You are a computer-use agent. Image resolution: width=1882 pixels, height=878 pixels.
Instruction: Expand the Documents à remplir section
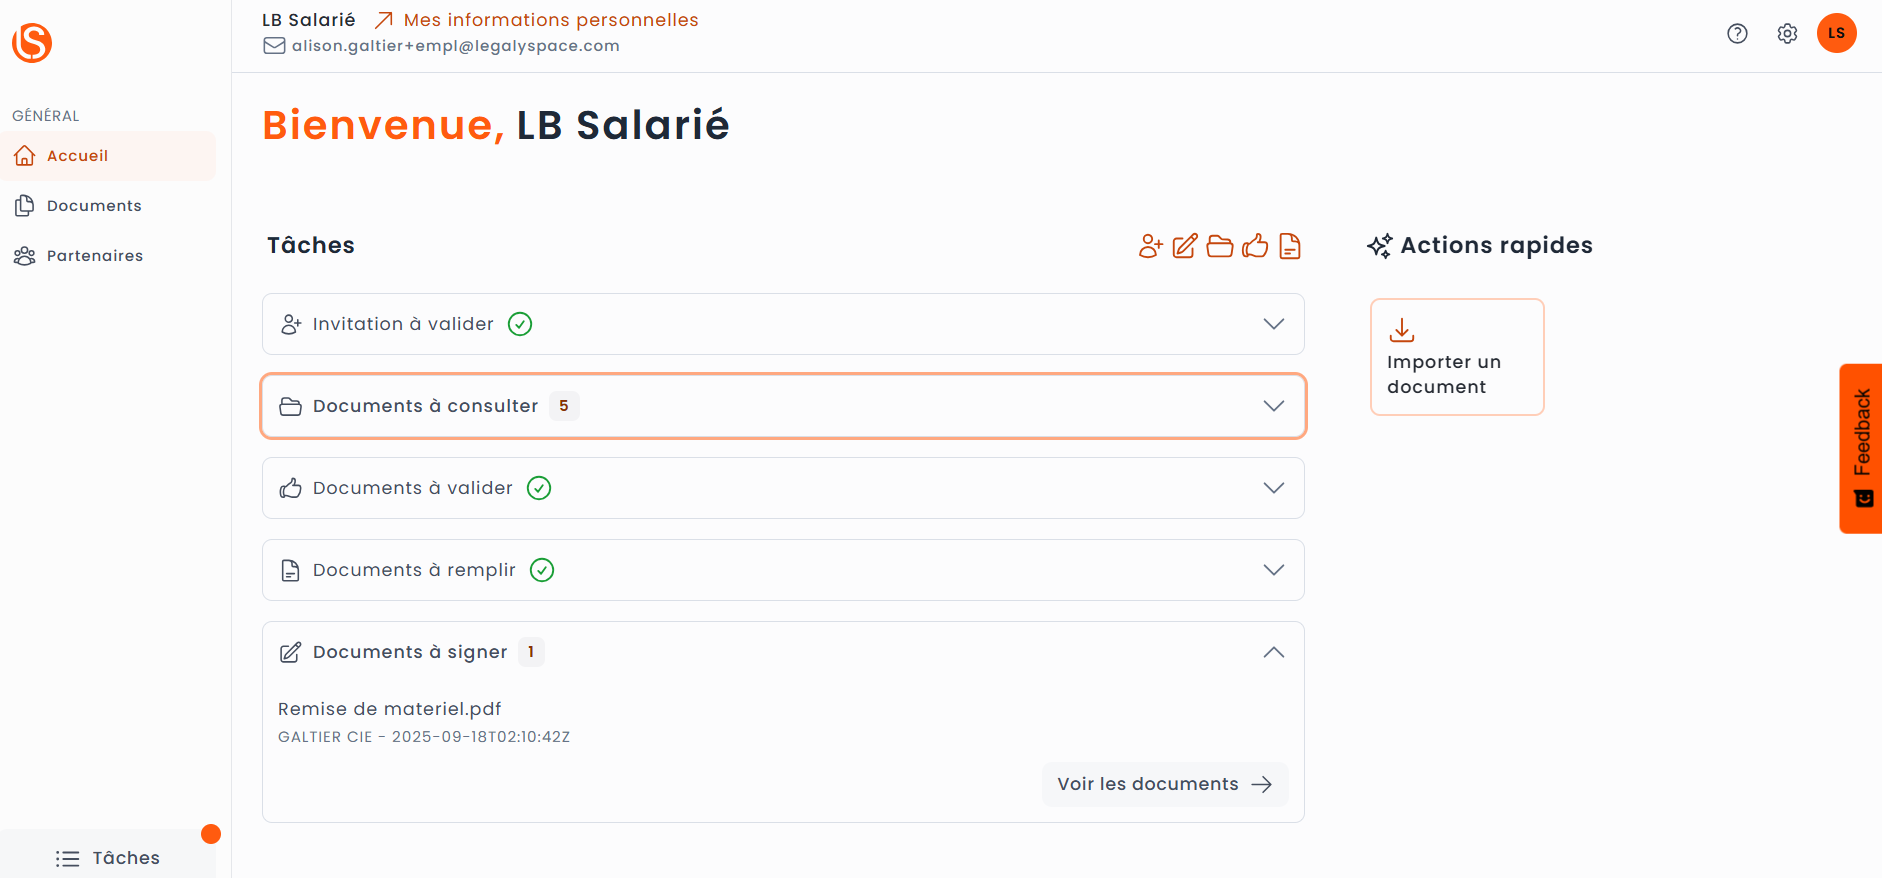(x=1273, y=570)
